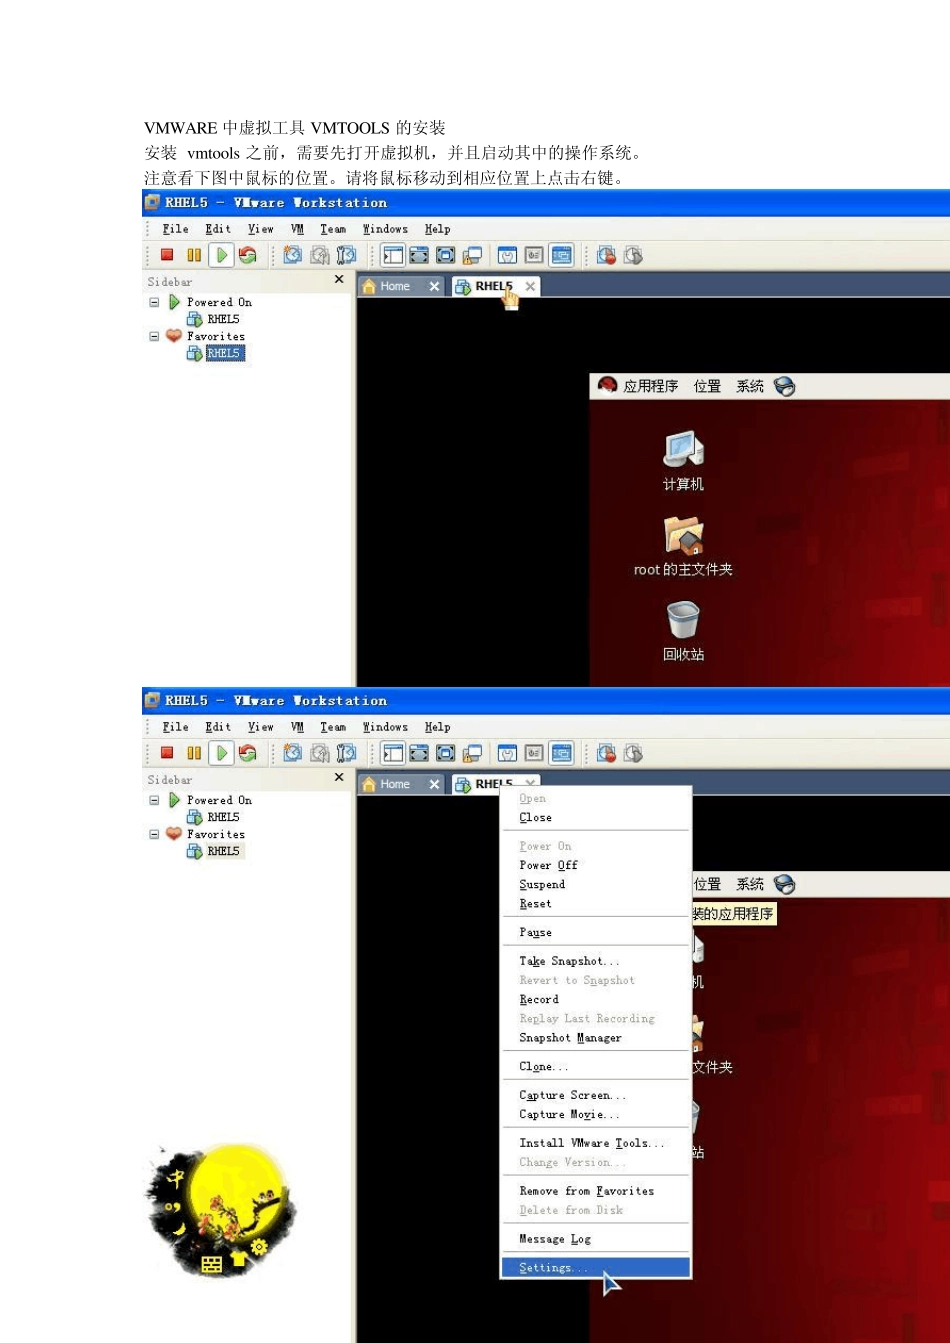
Task: Choose Capture Screen... in the context menu
Action: [596, 1095]
